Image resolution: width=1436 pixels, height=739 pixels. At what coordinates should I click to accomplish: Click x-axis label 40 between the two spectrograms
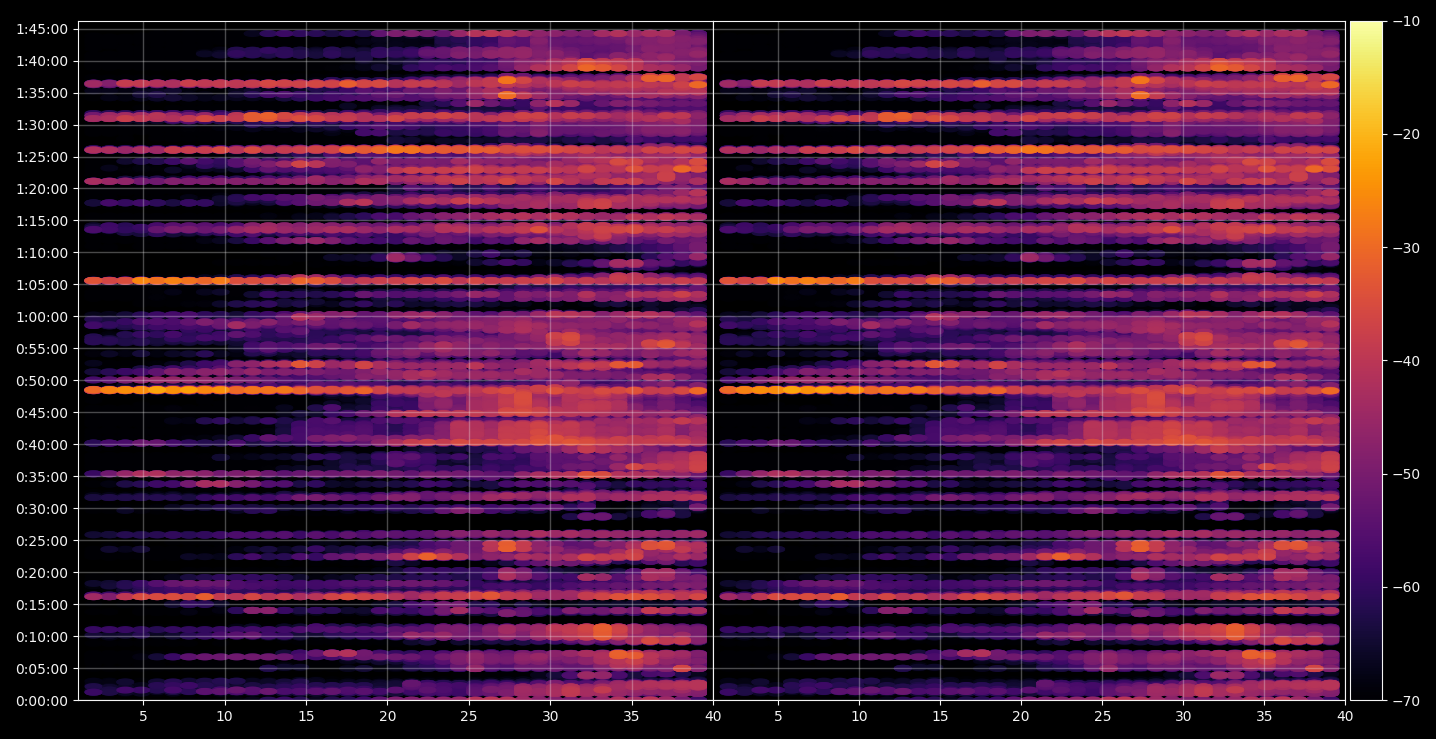pyautogui.click(x=713, y=716)
